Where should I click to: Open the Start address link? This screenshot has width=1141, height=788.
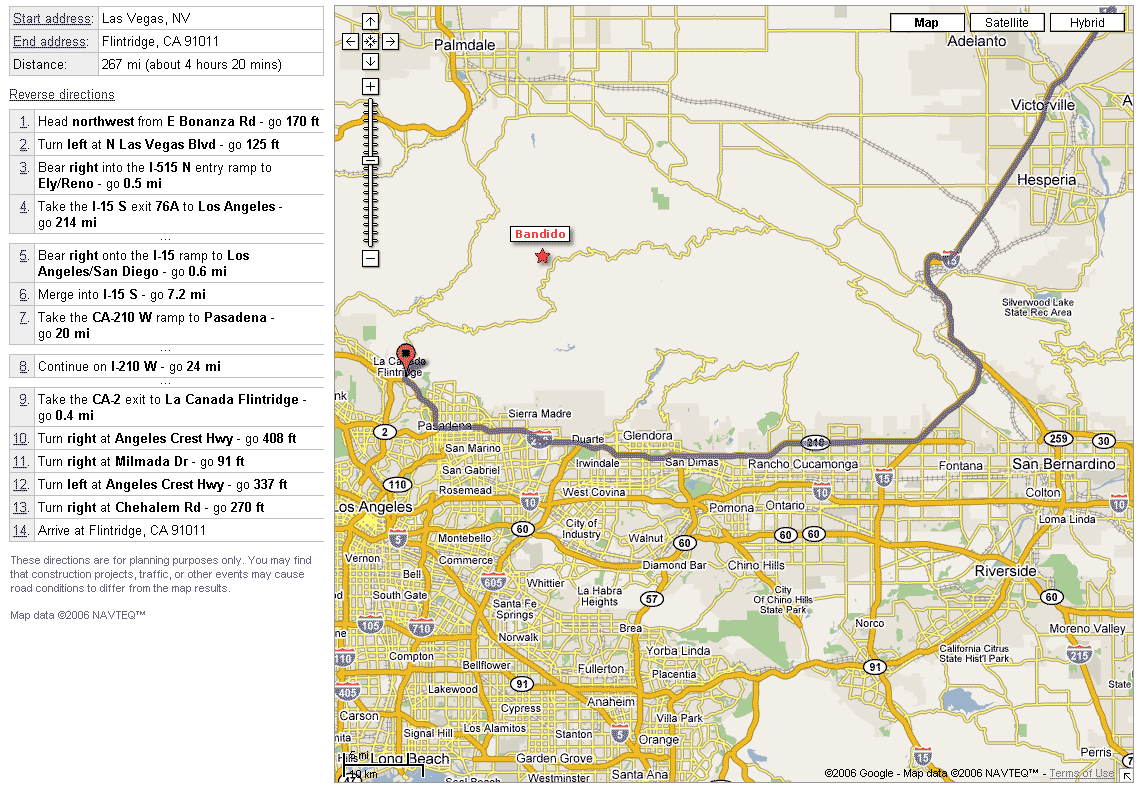(x=53, y=19)
